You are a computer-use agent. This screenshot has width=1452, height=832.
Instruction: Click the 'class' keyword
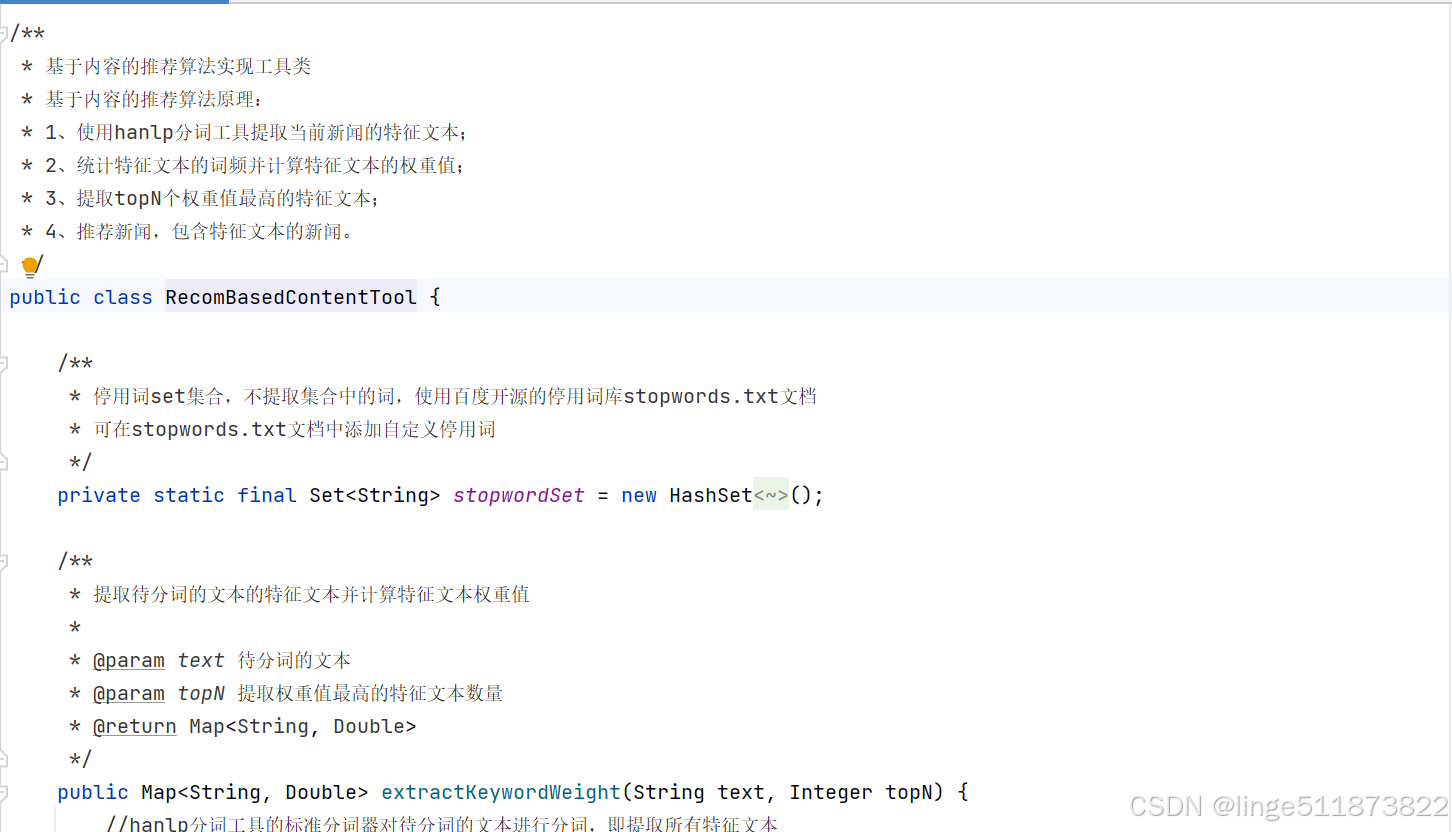point(123,297)
